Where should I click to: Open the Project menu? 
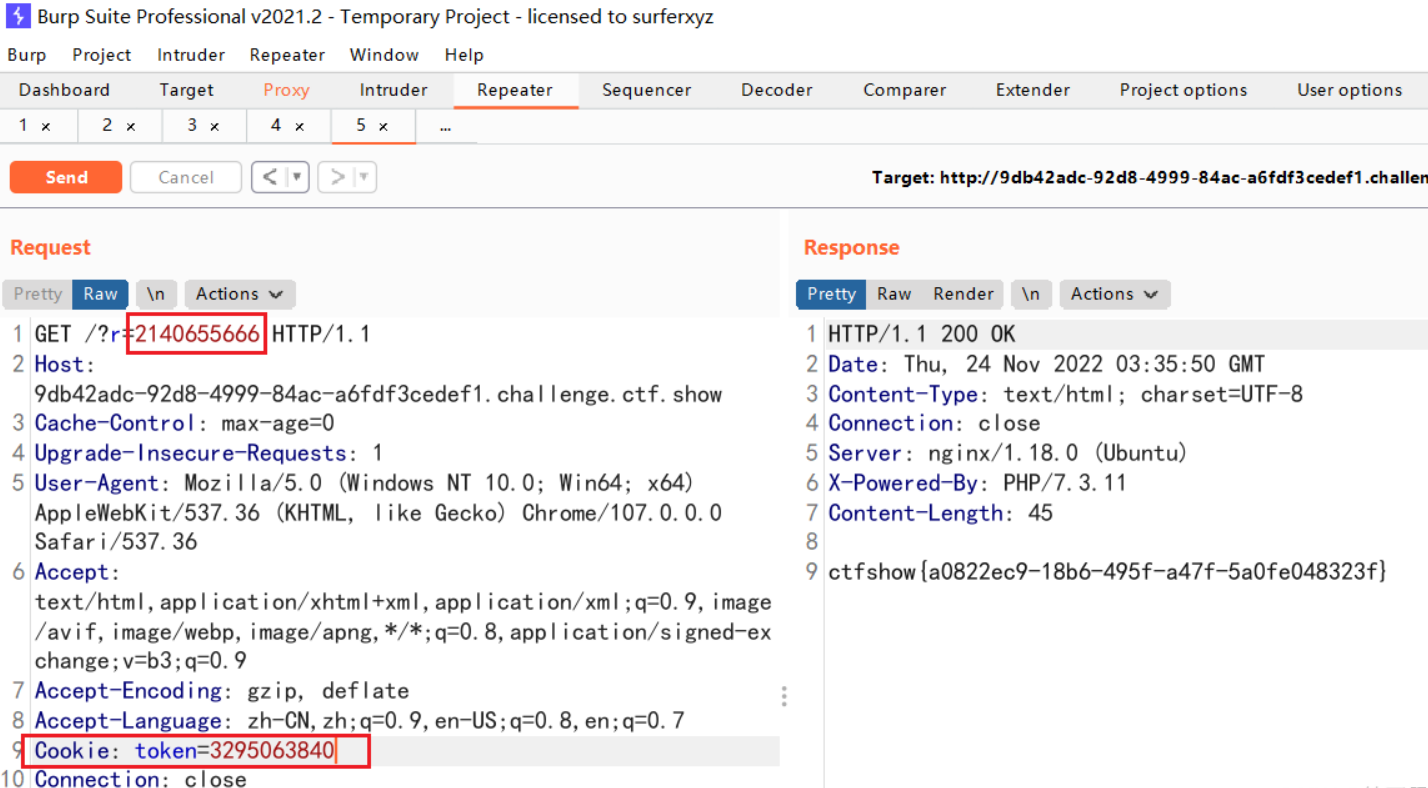point(101,55)
